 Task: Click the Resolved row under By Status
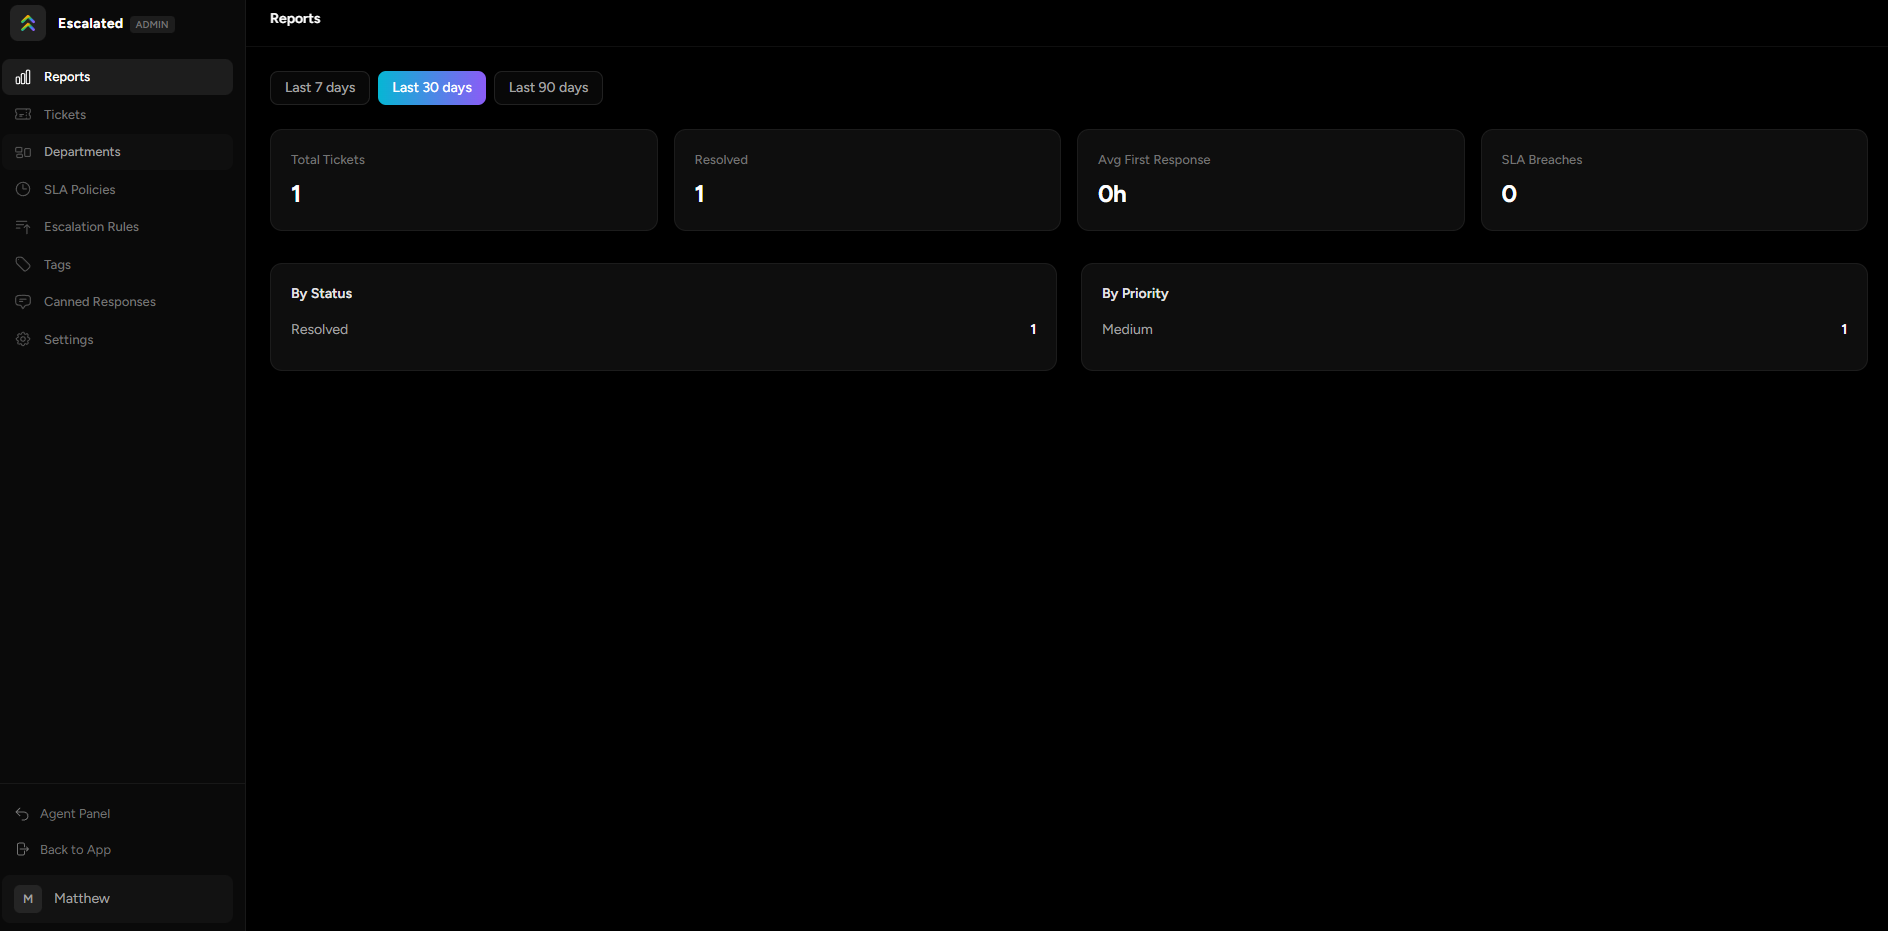[663, 329]
